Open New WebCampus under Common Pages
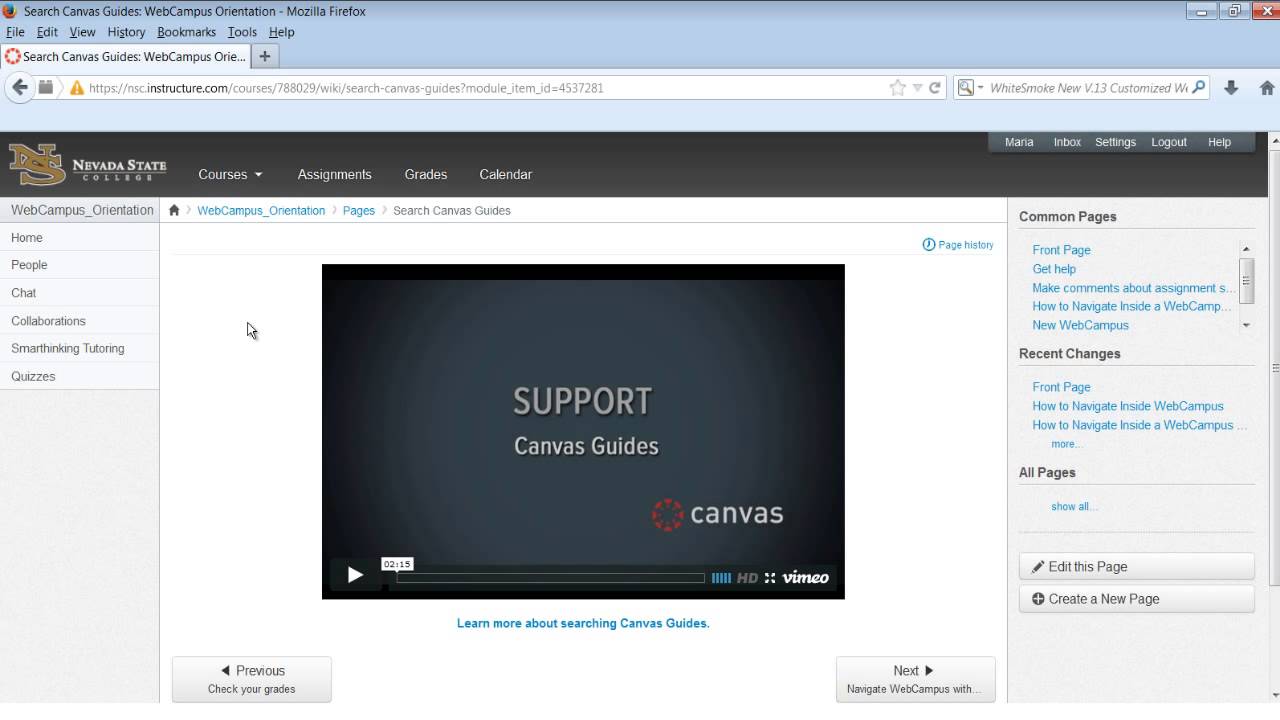Image resolution: width=1280 pixels, height=720 pixels. click(x=1080, y=325)
